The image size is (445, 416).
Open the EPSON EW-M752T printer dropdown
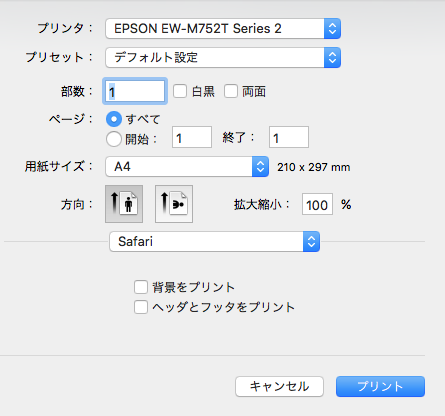(223, 29)
